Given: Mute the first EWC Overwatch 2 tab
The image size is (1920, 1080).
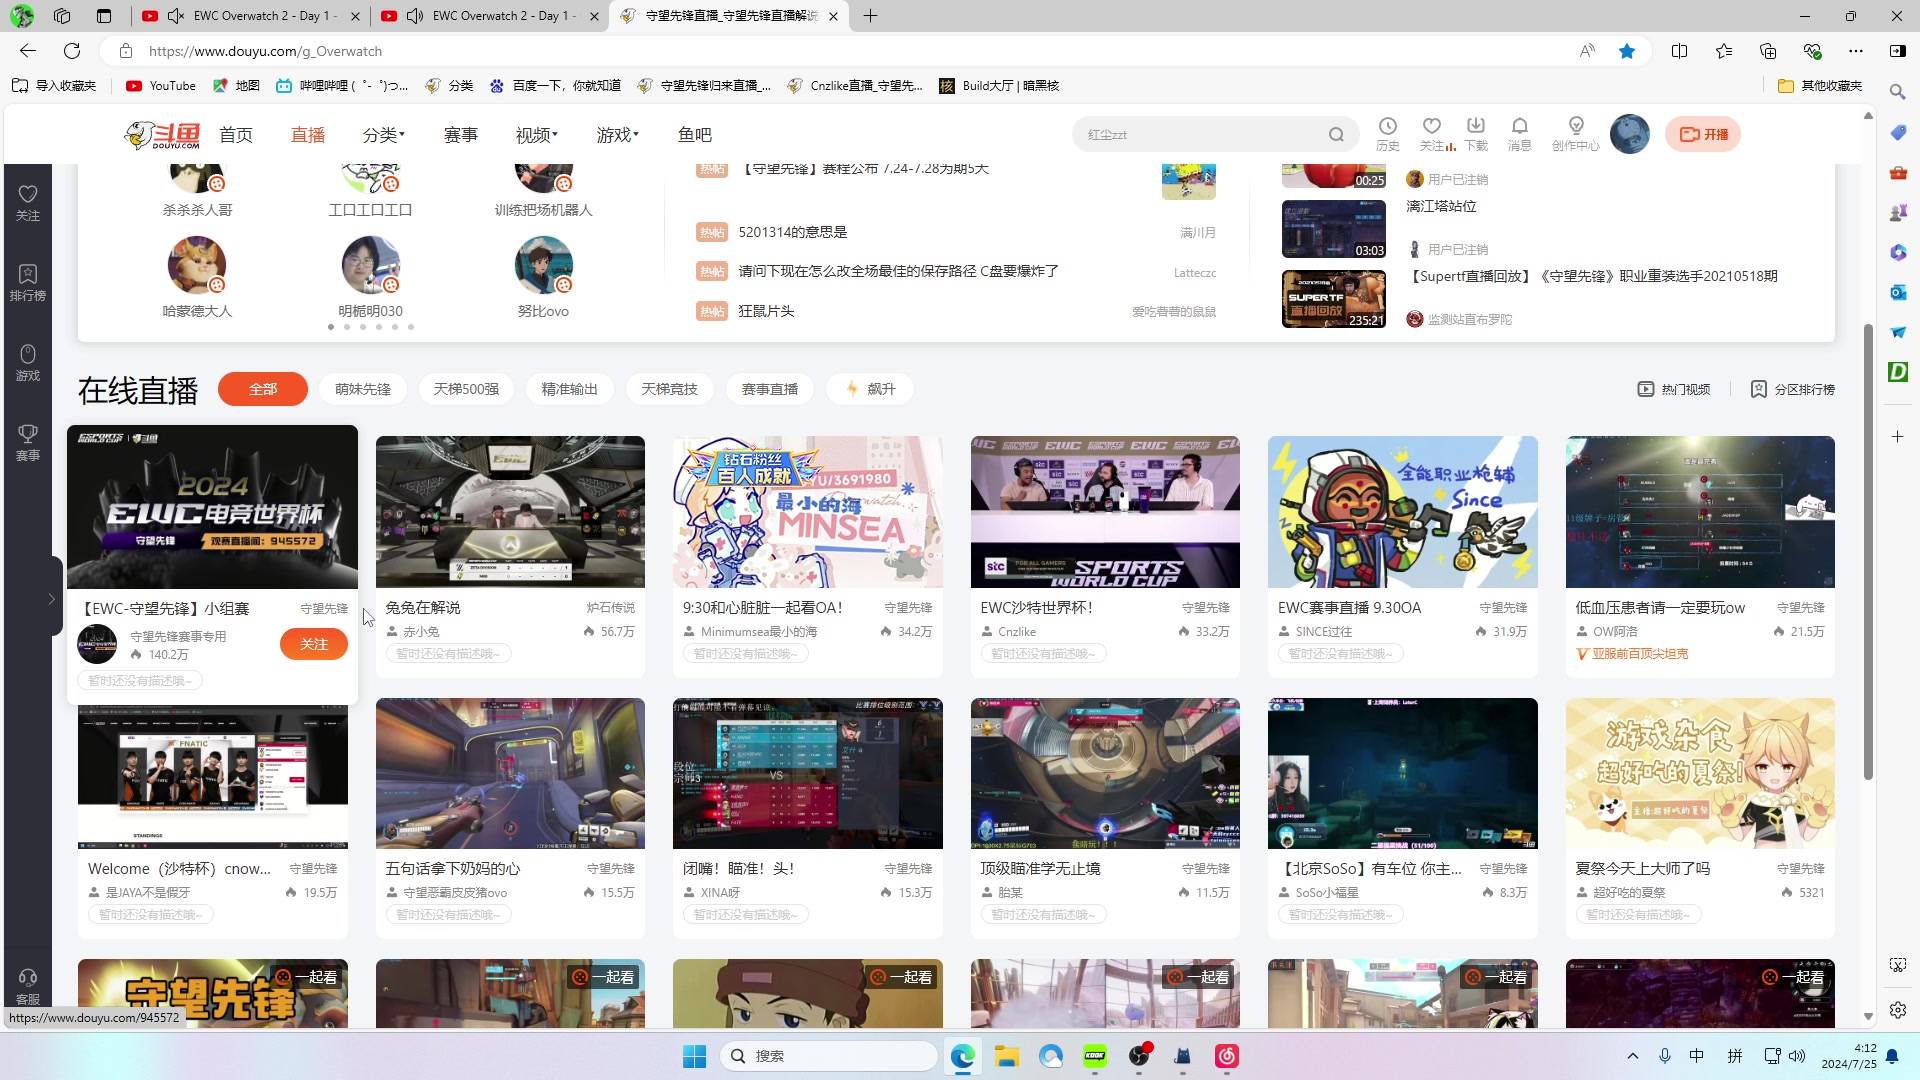Looking at the screenshot, I should (176, 16).
